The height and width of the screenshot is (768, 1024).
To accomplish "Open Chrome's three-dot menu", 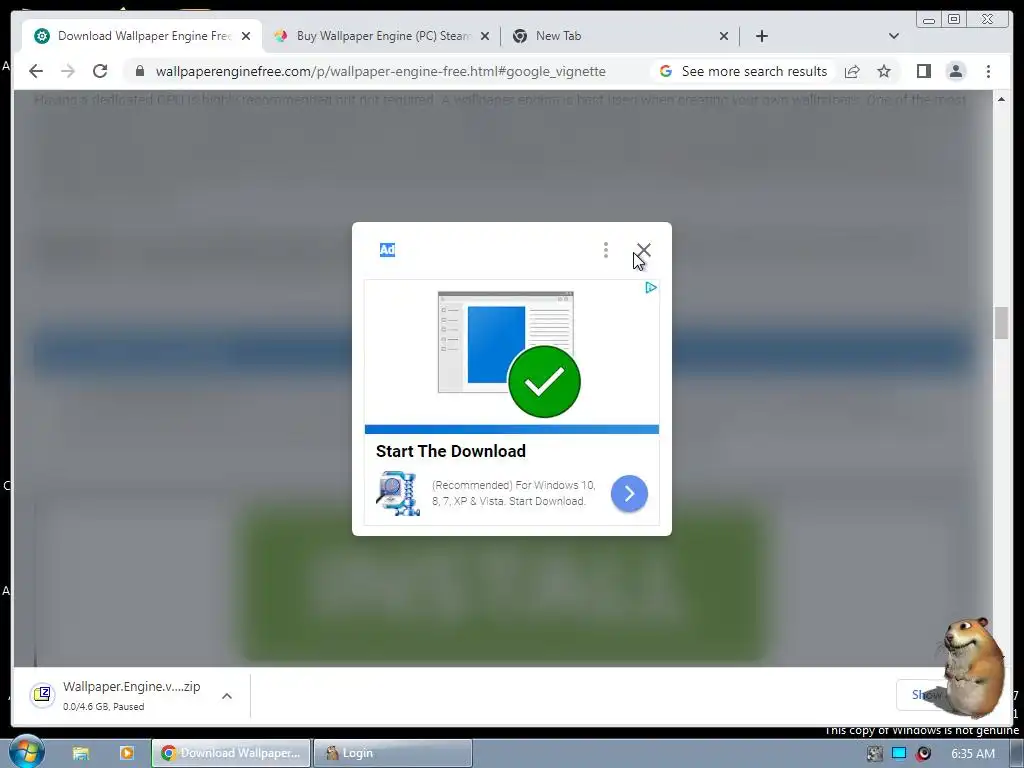I will tap(988, 71).
